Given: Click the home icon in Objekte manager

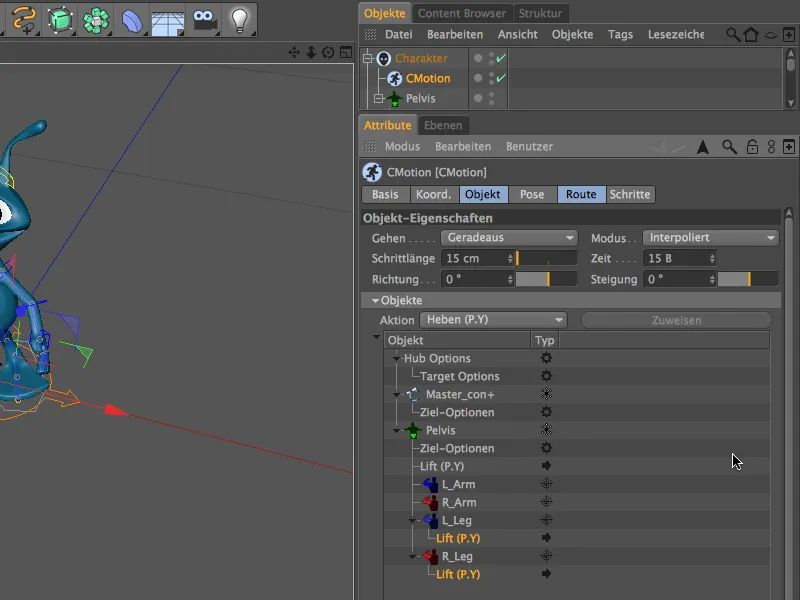Looking at the screenshot, I should (751, 35).
